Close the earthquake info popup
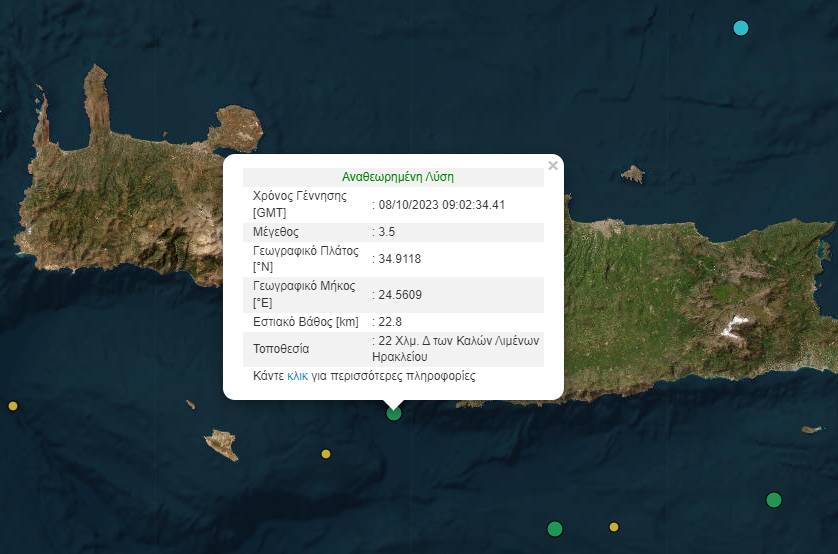Screen dimensions: 838x554 click(553, 166)
